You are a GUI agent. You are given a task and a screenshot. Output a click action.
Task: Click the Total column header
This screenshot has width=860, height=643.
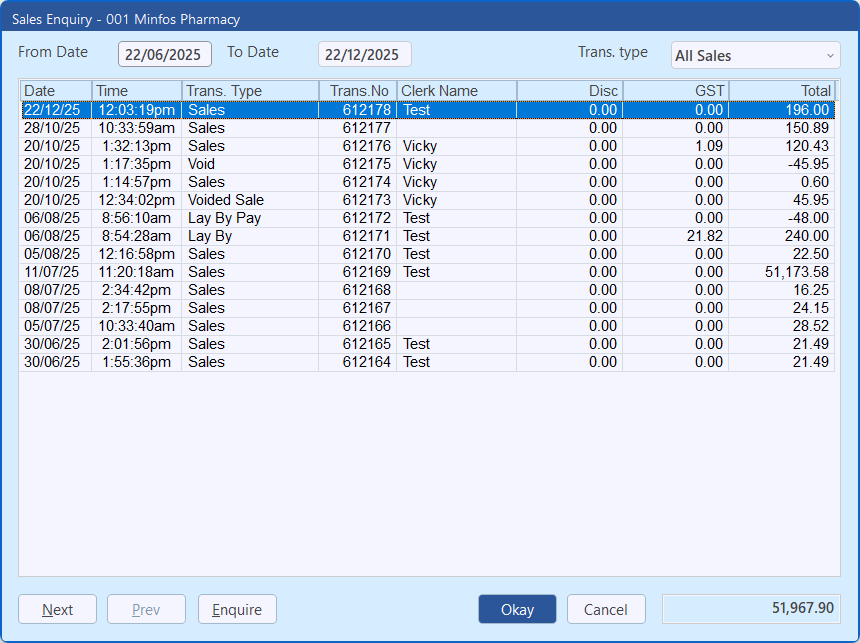click(x=781, y=91)
